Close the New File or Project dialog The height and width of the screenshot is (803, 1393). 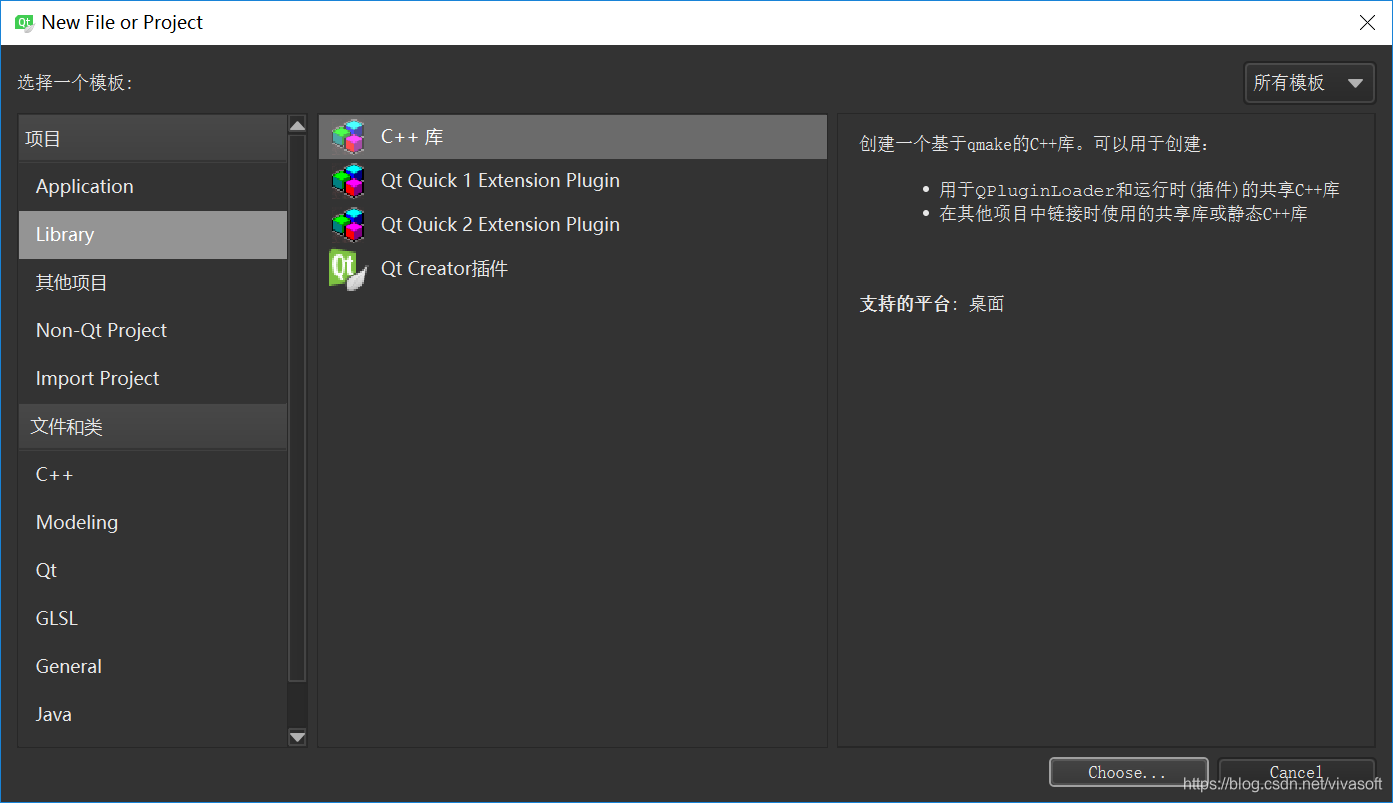click(x=1367, y=22)
